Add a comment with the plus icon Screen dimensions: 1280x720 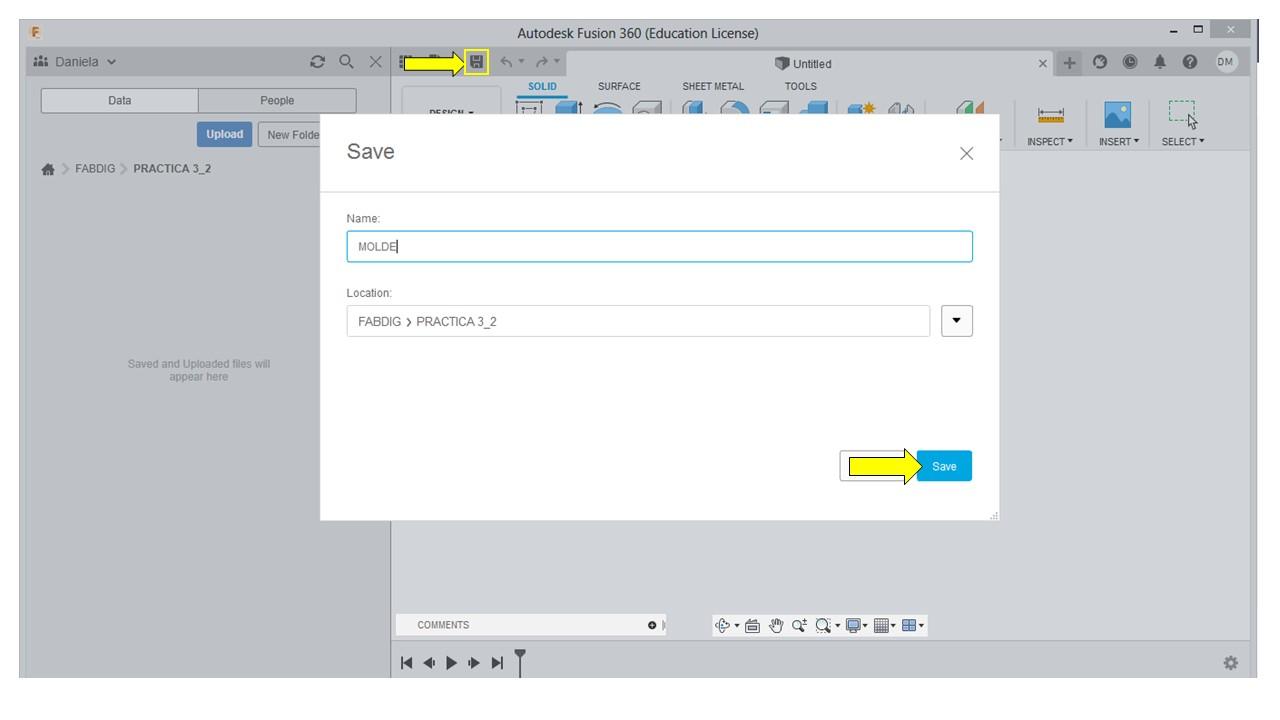[x=652, y=626]
